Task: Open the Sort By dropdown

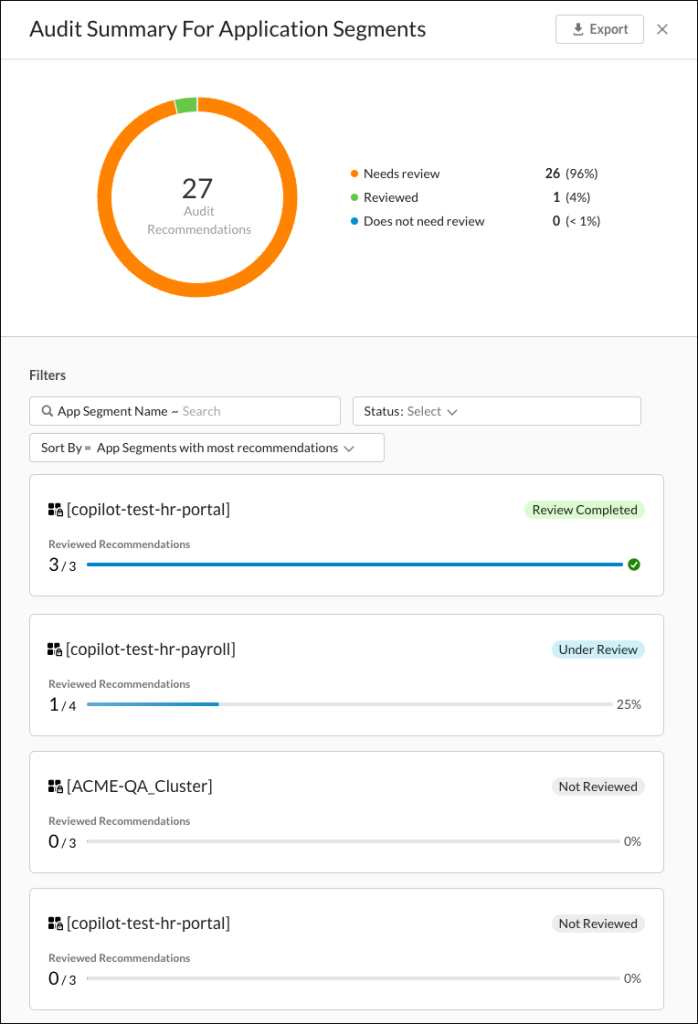Action: [x=207, y=448]
